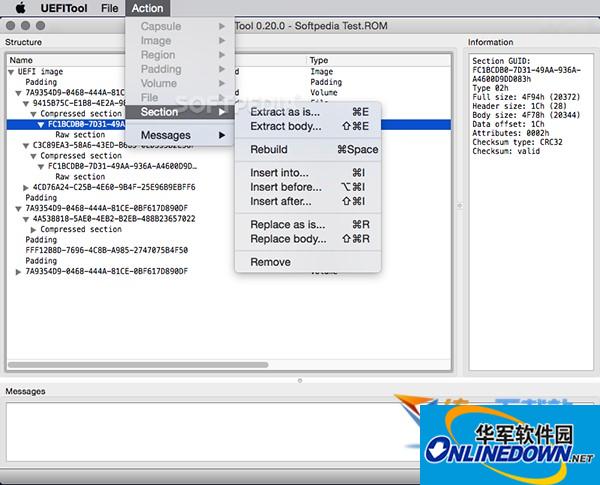Image resolution: width=600 pixels, height=485 pixels.
Task: Click the 'Volume' type cell of first volume
Action: click(324, 93)
